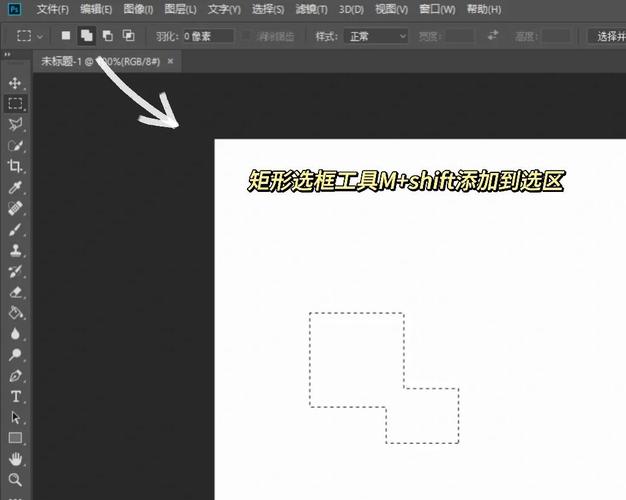Open the 图像(I) menu
Screen dimensions: 626x500
tap(138, 9)
